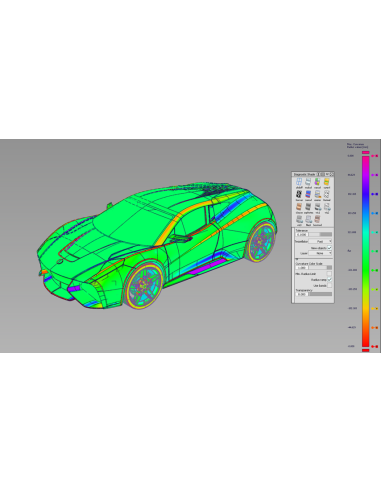Click the Curvature Color Scale value field

[302, 268]
